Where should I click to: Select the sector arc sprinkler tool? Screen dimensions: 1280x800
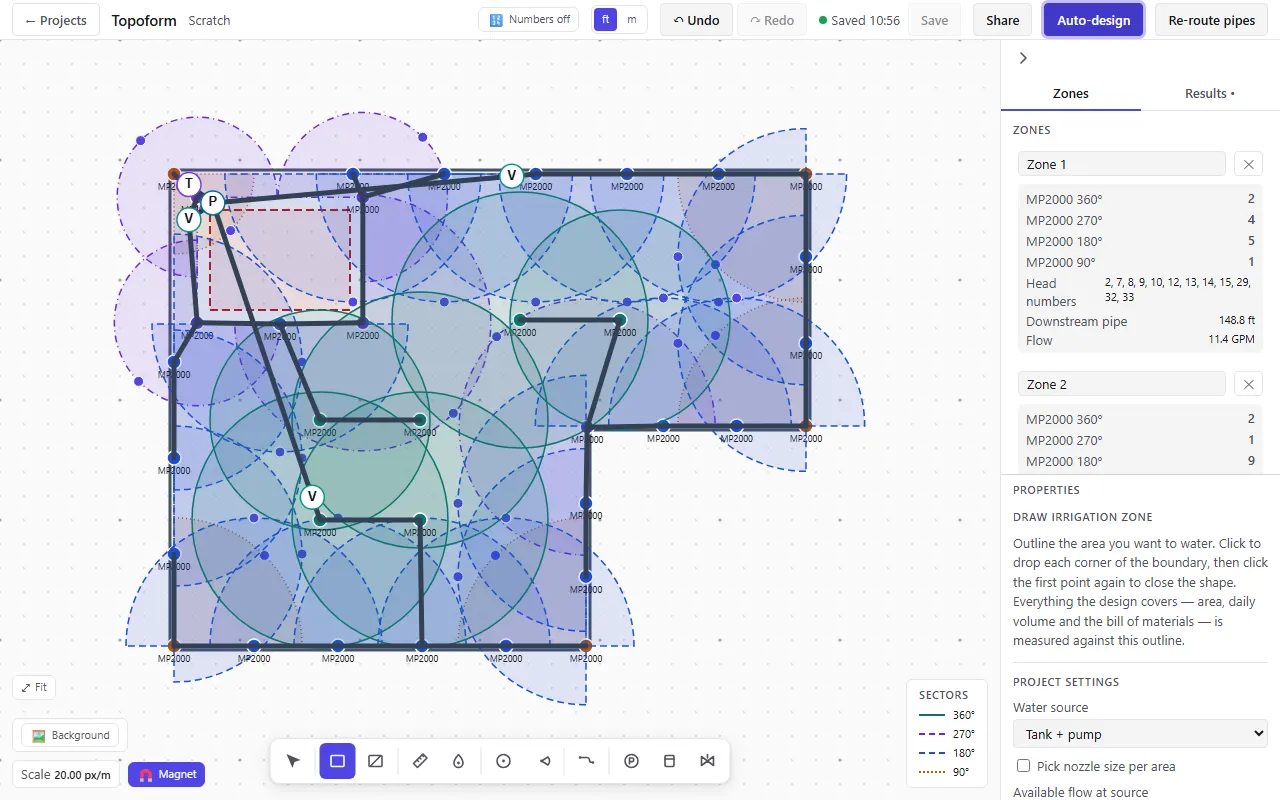pos(545,761)
